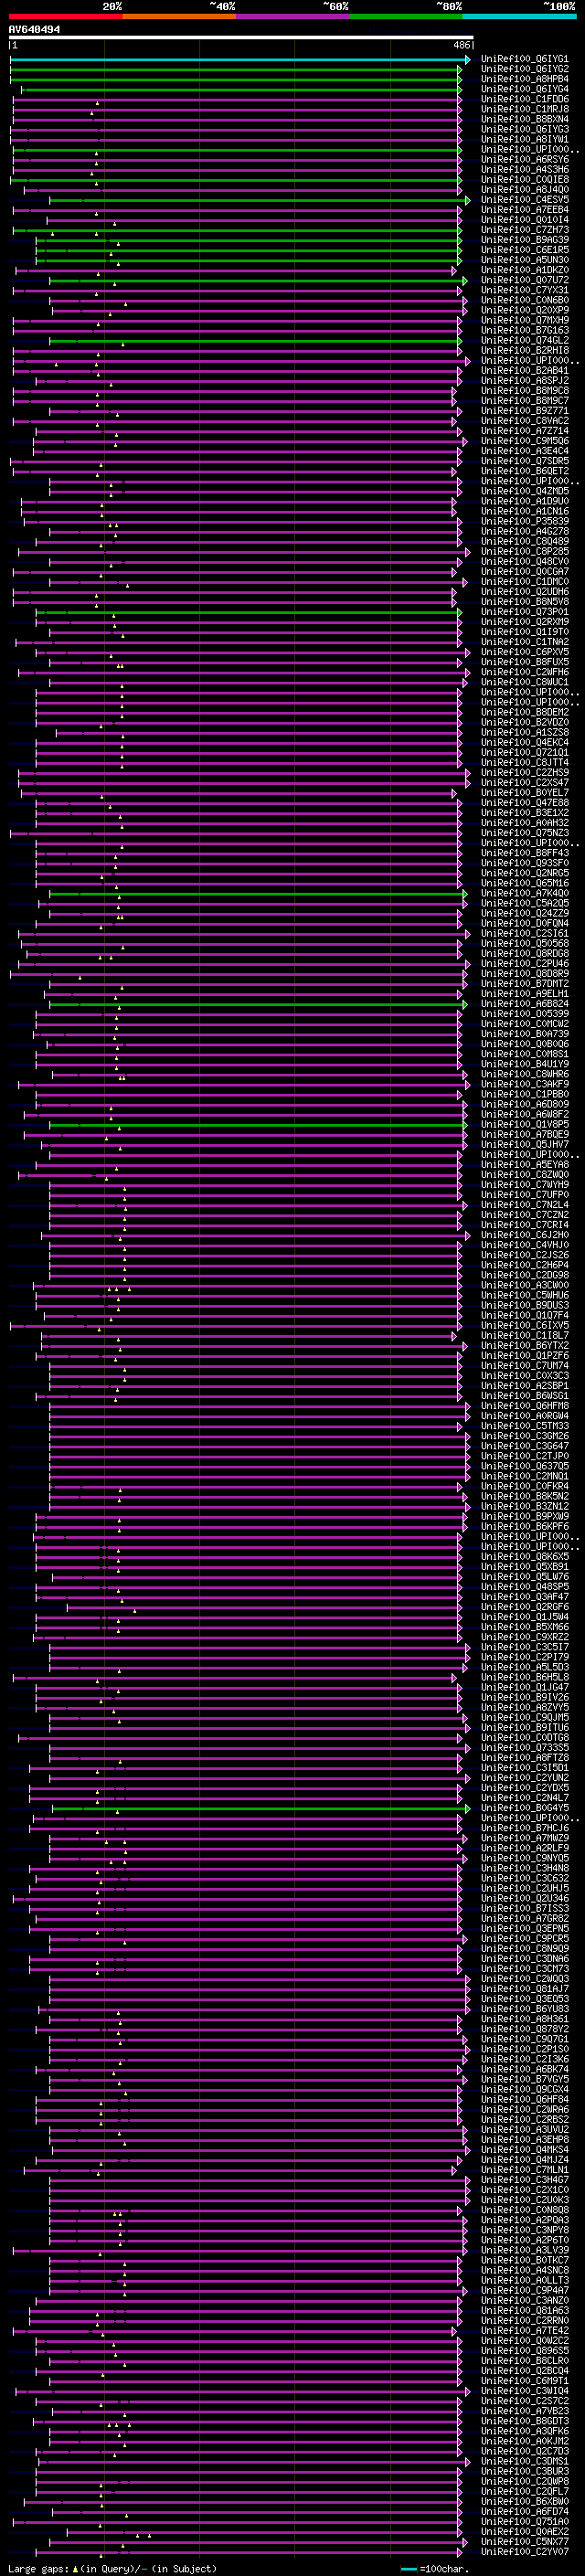The image size is (585, 2576).
Task: Click the UniRef100_C2MNQ1 hit label
Action: coord(524,1476)
